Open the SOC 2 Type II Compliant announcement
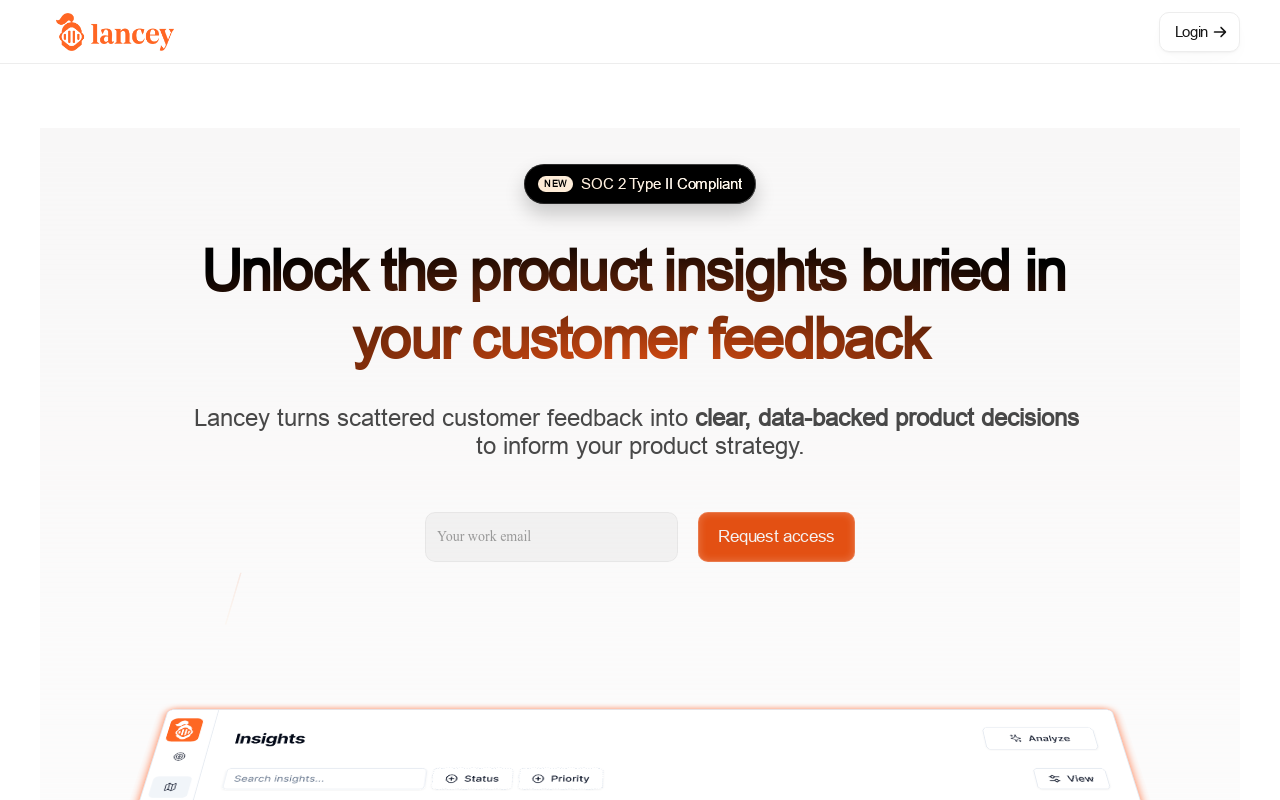The width and height of the screenshot is (1280, 800). pos(640,184)
